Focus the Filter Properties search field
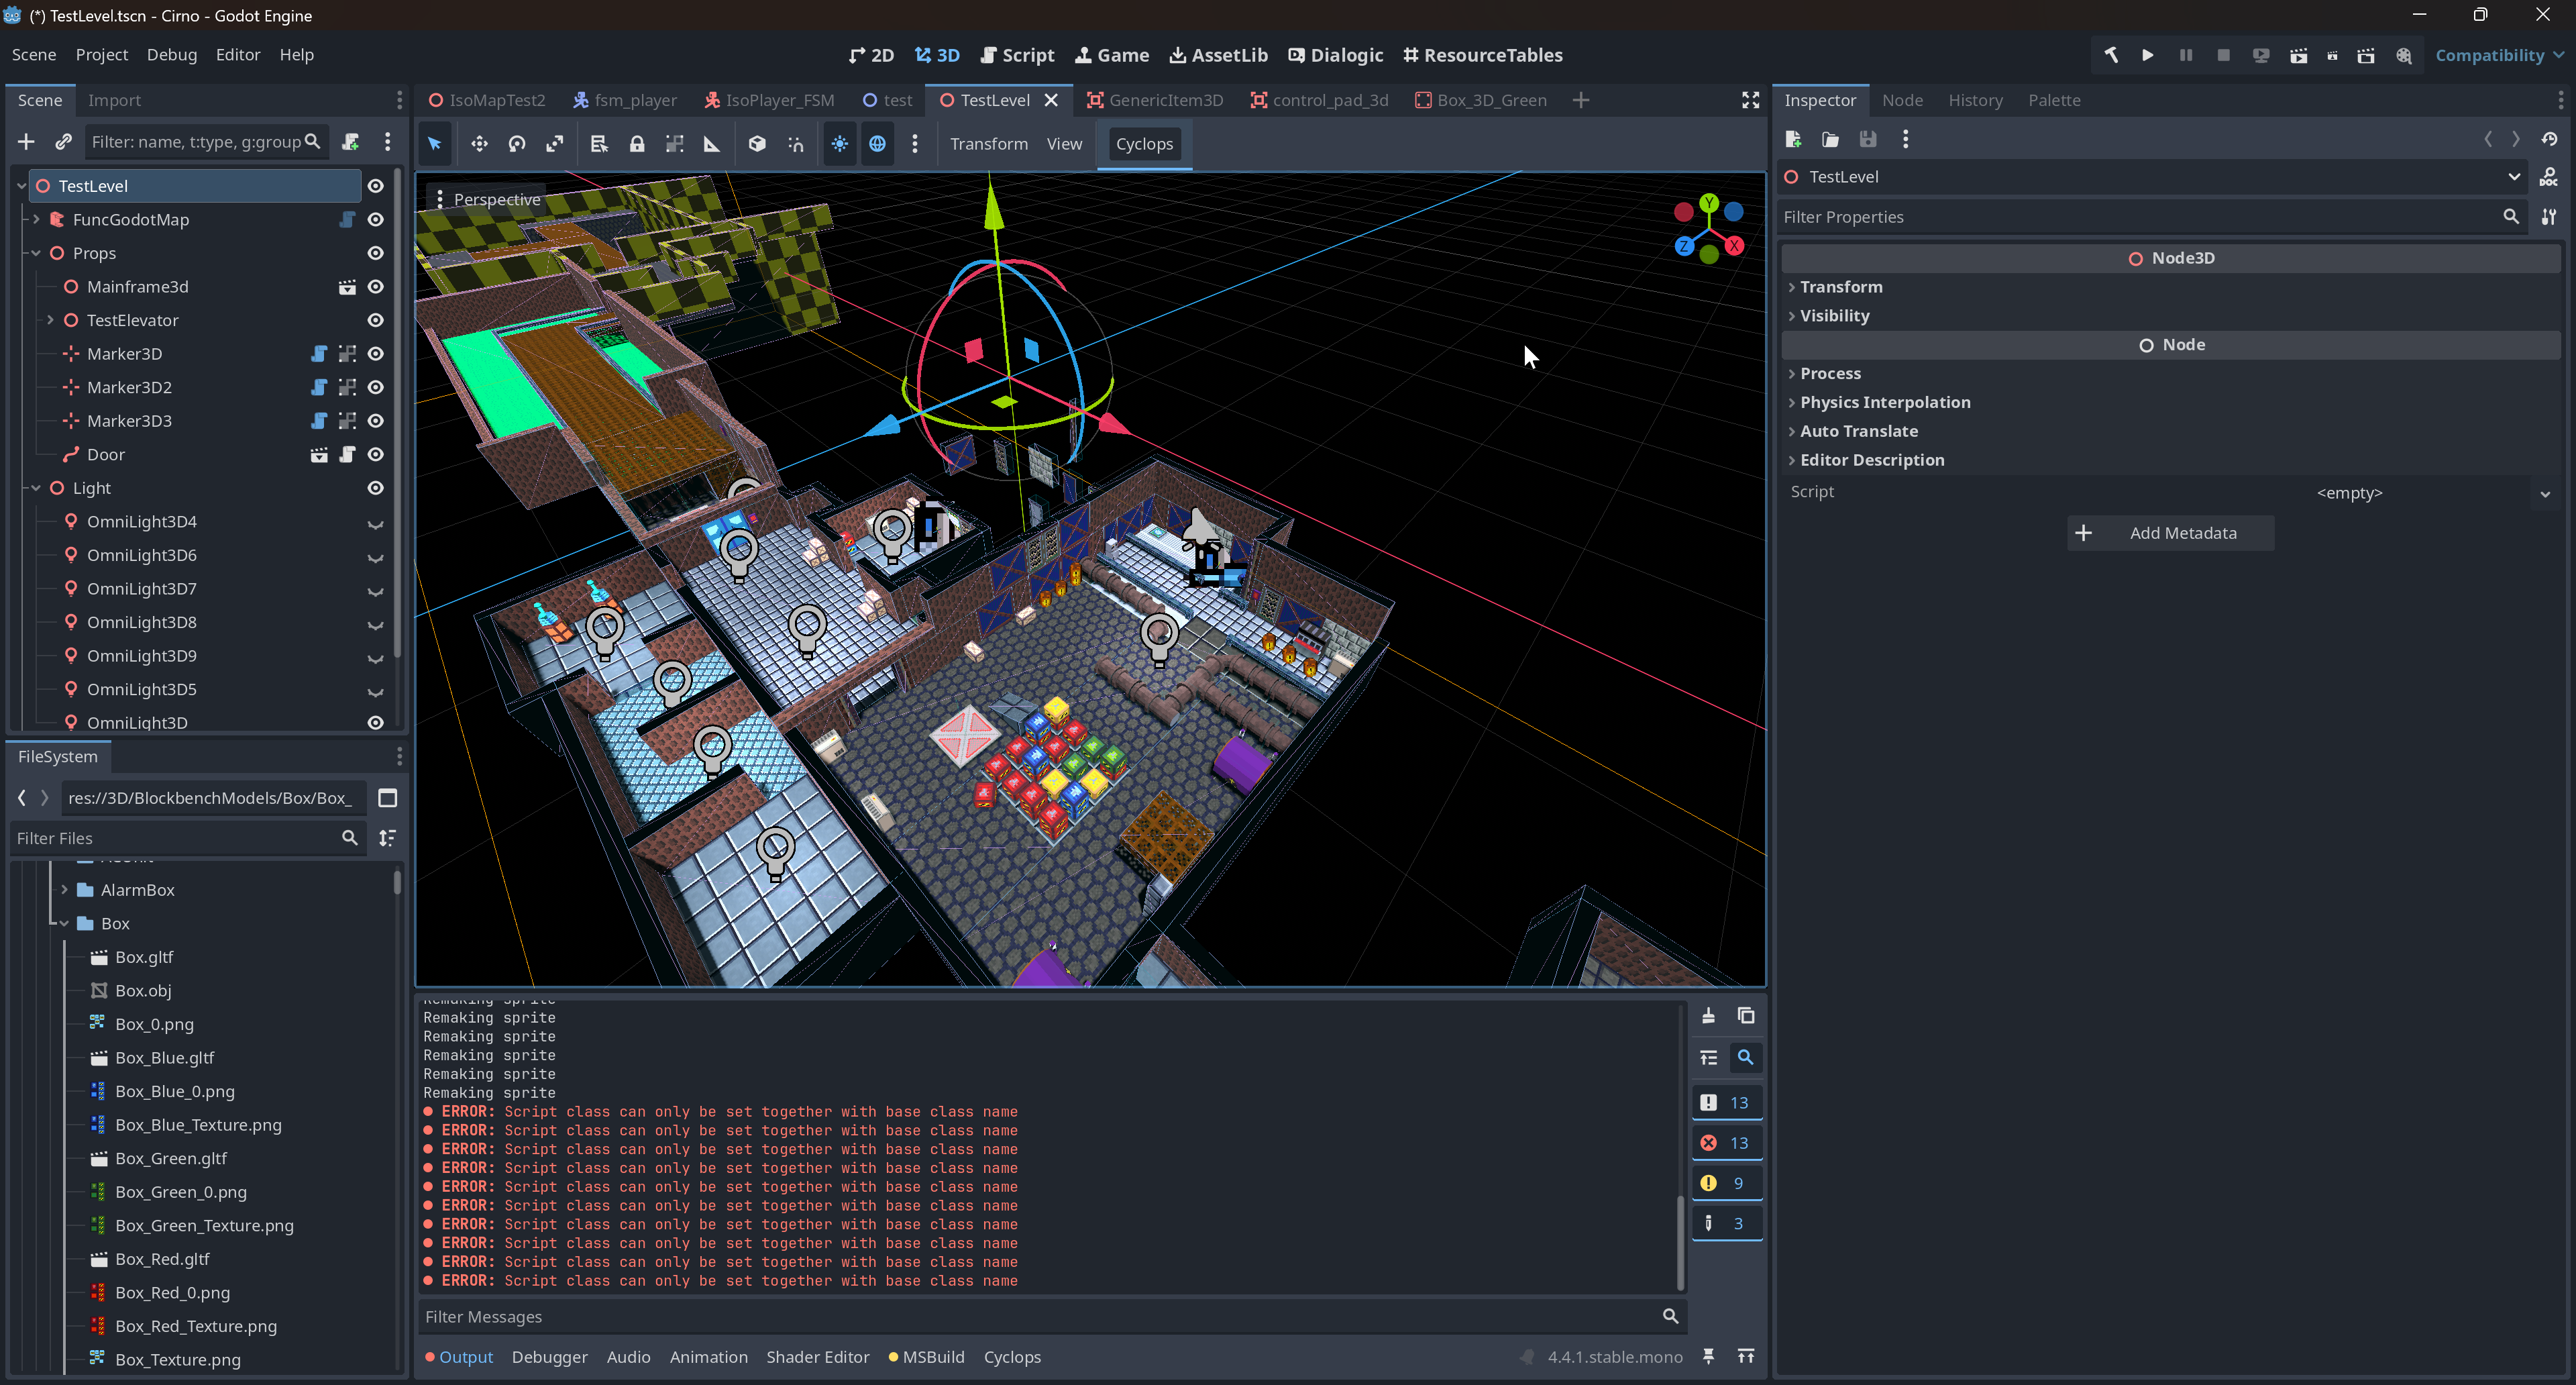This screenshot has width=2576, height=1385. pos(2152,217)
